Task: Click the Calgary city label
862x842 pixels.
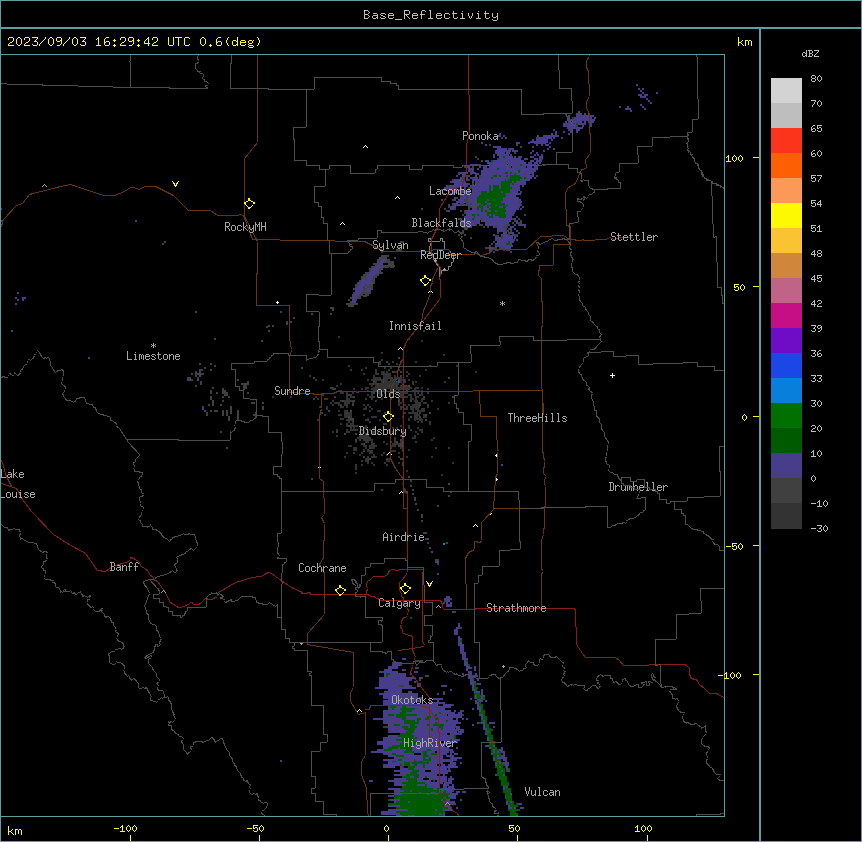Action: coord(399,603)
